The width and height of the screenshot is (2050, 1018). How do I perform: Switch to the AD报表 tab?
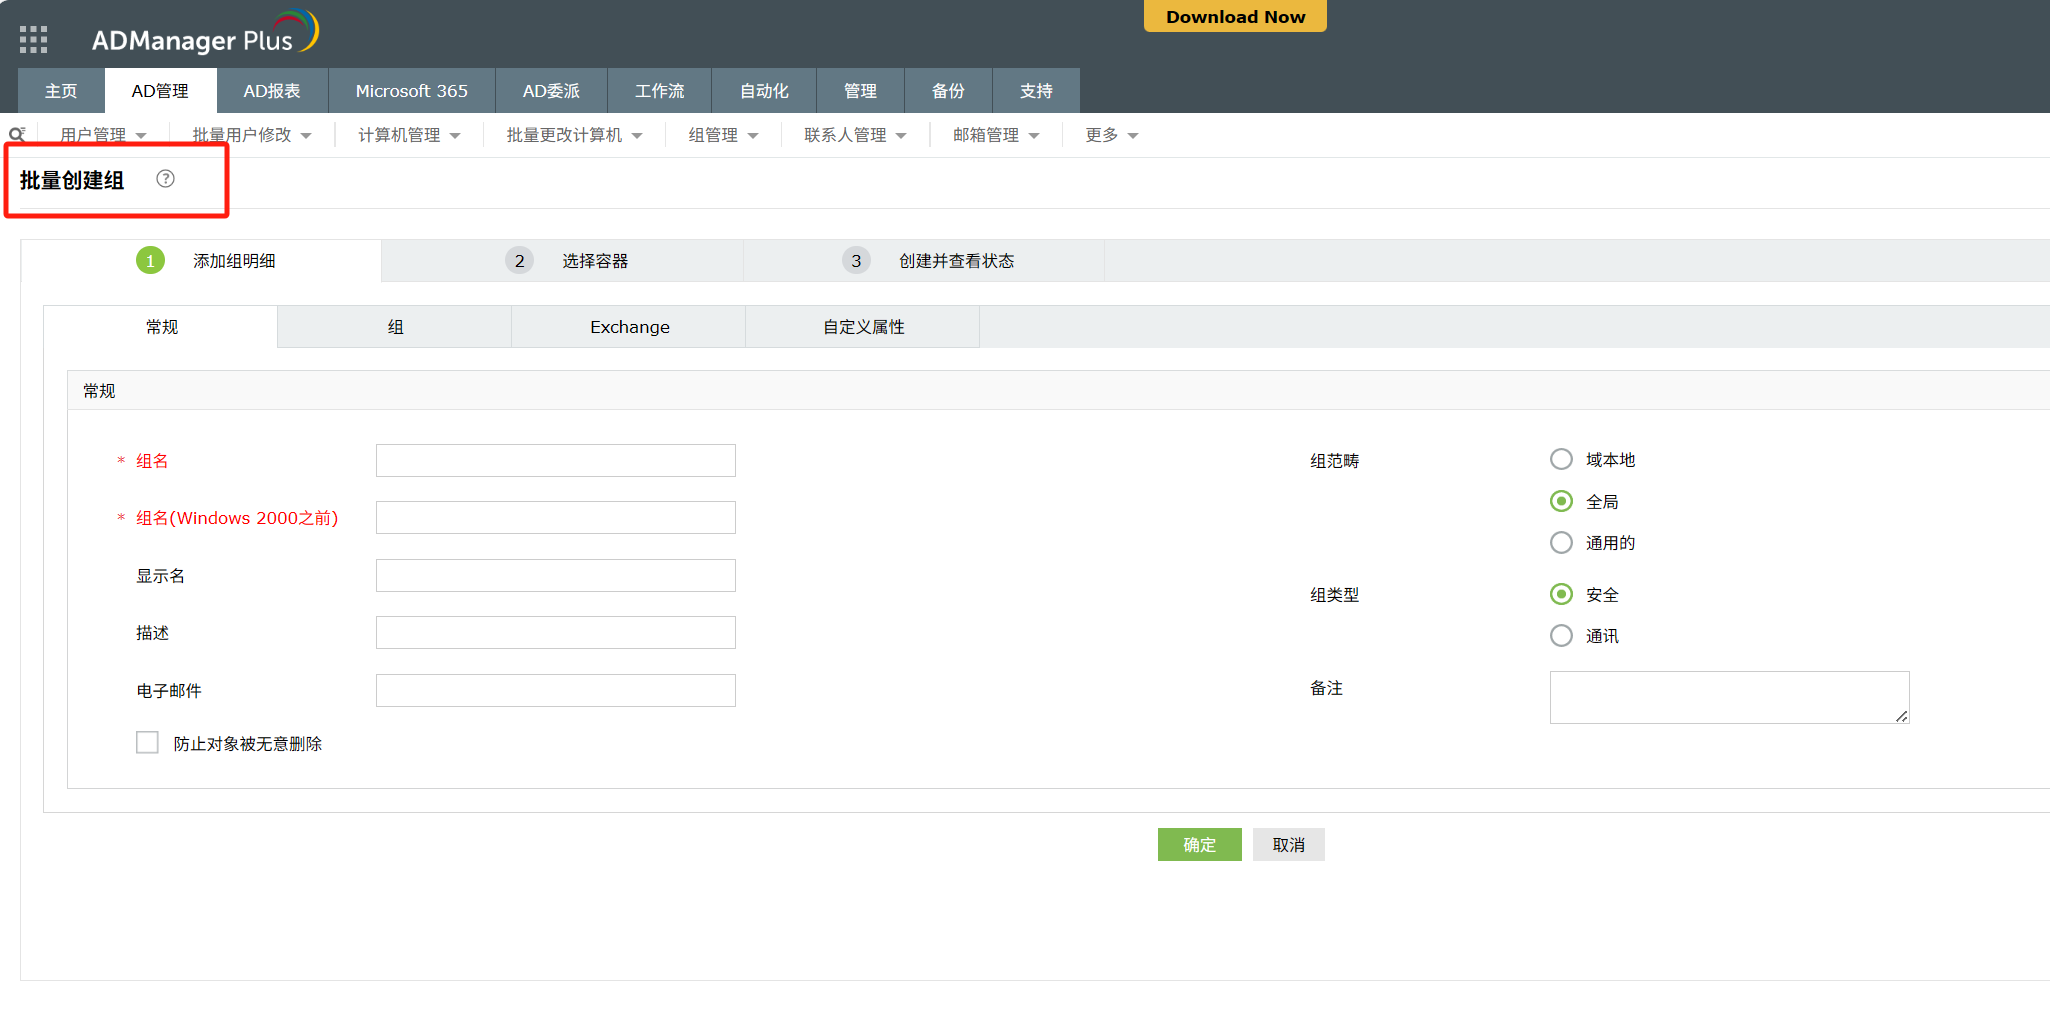point(272,91)
